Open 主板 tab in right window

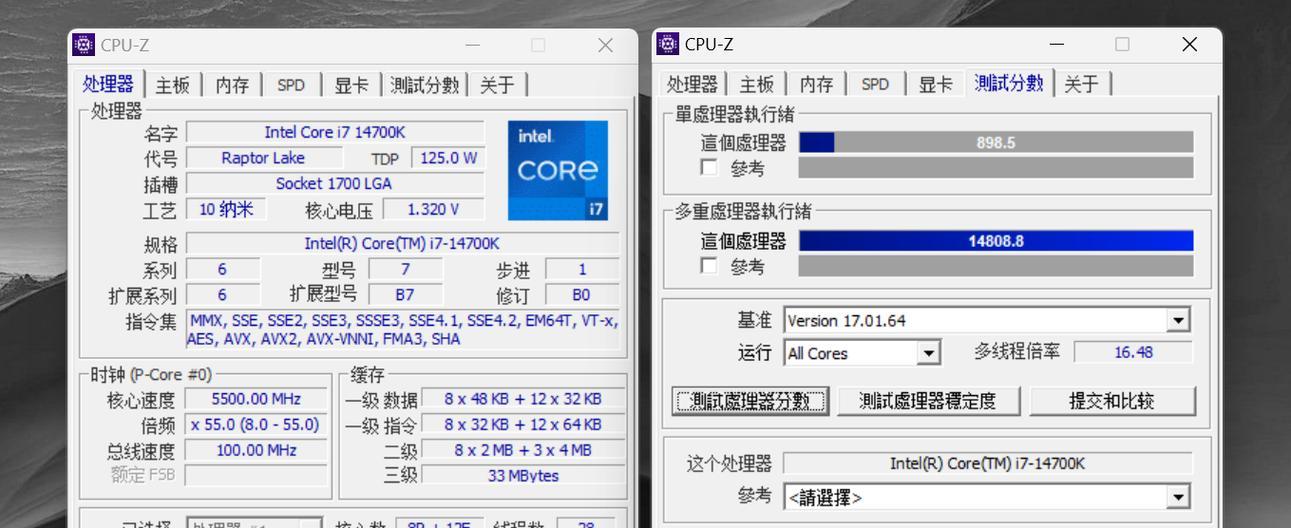[x=756, y=84]
